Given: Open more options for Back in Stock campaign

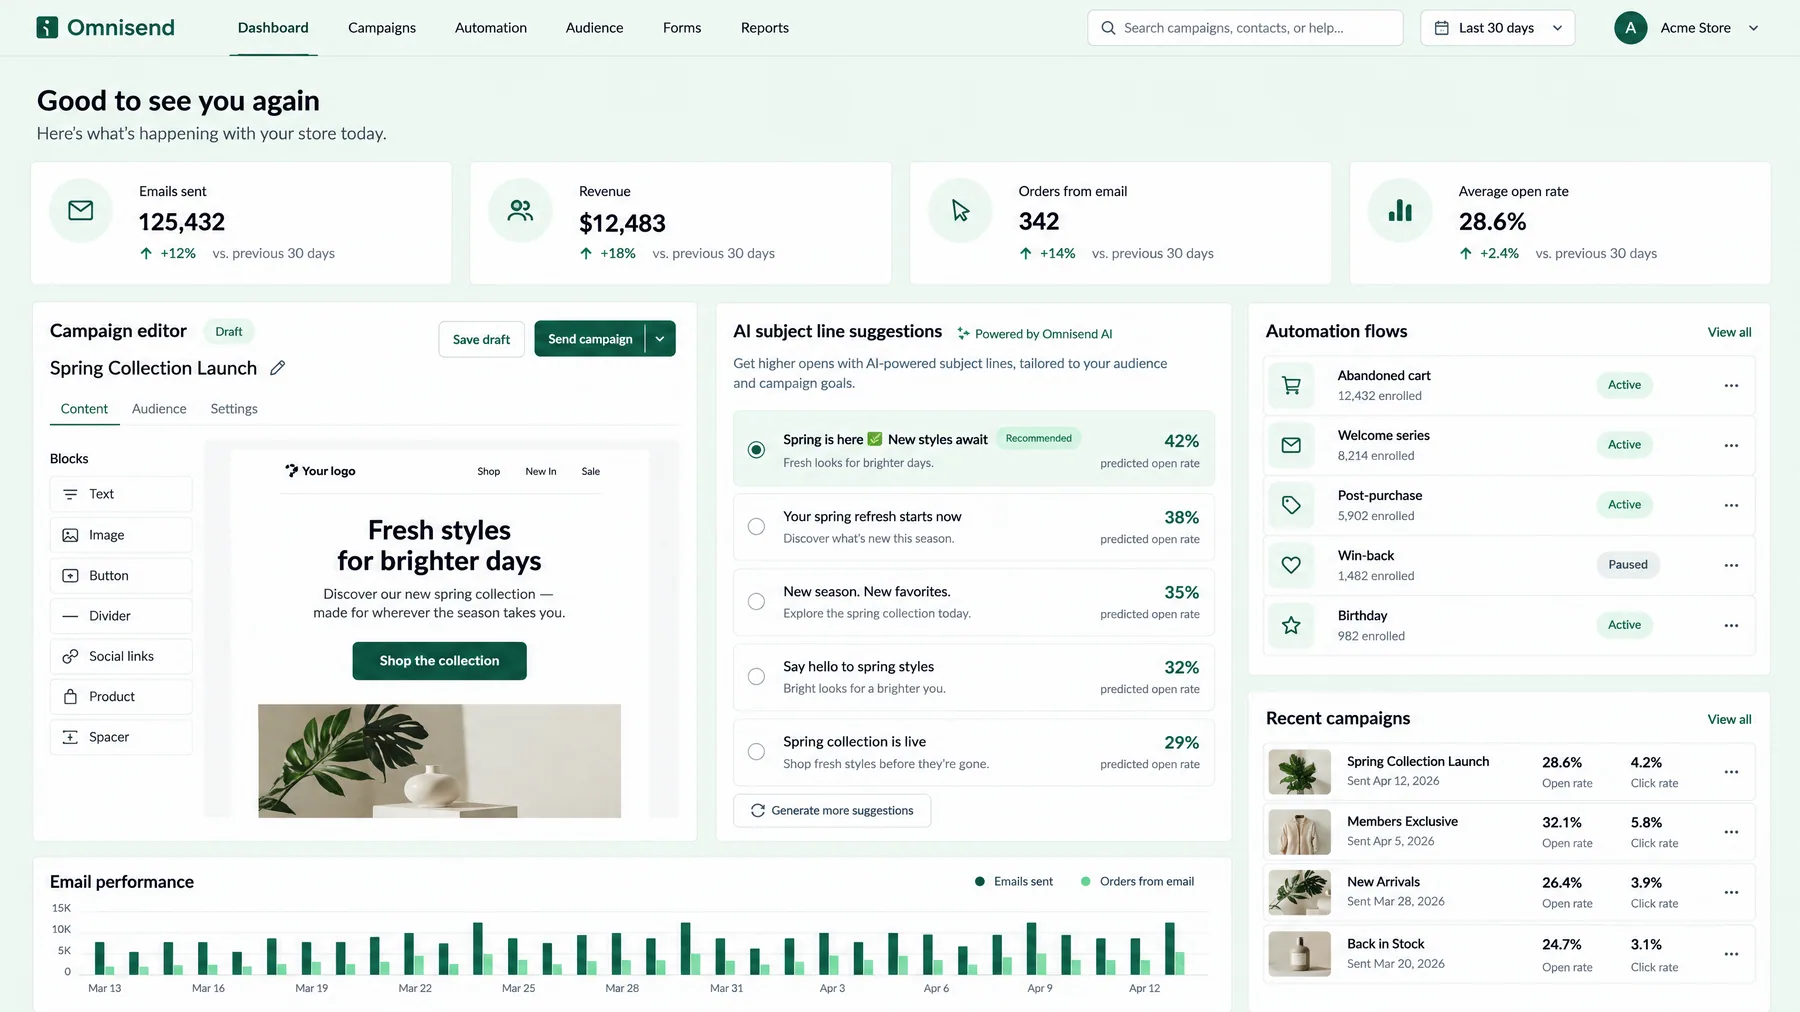Looking at the screenshot, I should [x=1731, y=954].
